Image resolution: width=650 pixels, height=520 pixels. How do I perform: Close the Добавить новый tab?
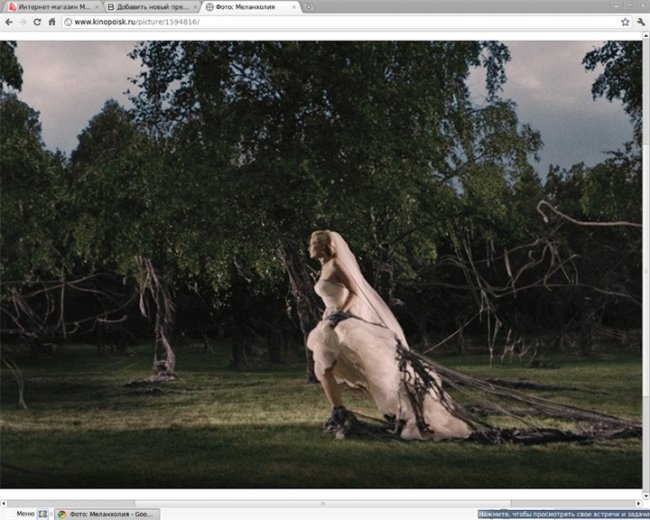tap(193, 7)
